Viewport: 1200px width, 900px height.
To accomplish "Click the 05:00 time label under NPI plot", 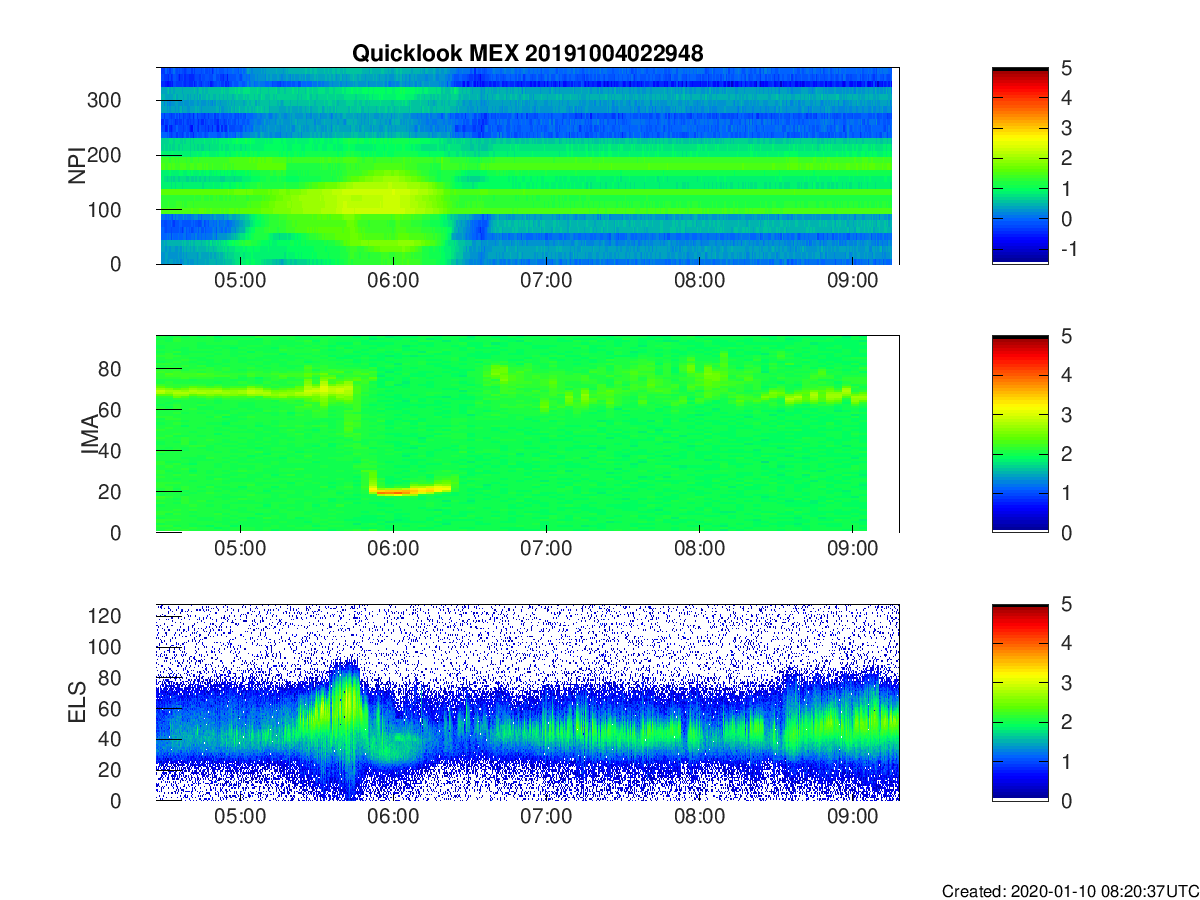I will pos(240,281).
